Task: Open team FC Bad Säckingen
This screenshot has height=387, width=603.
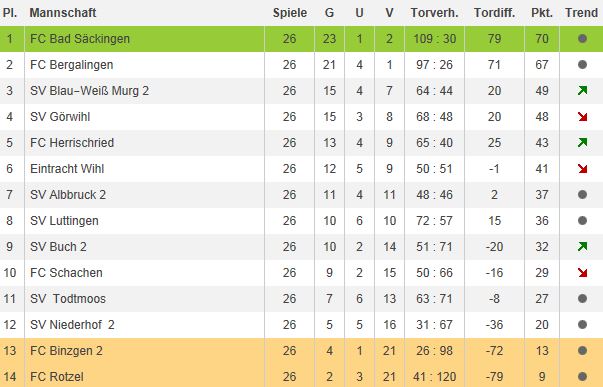Action: coord(80,38)
